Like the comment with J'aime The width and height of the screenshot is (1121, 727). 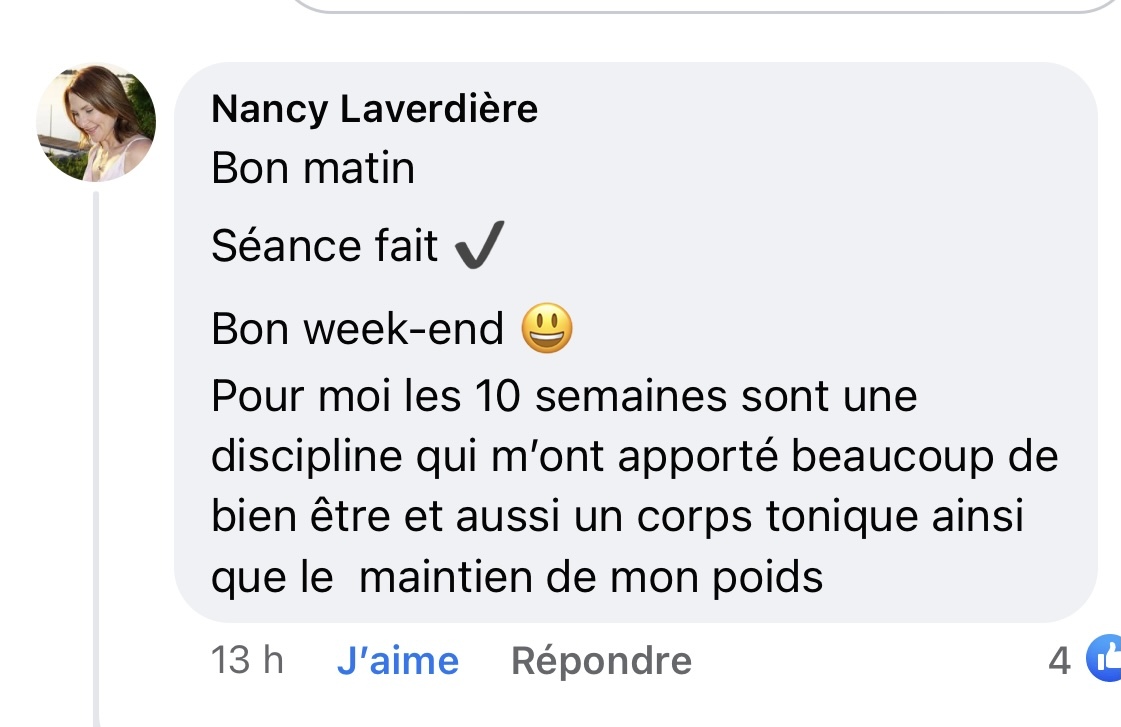pos(397,661)
